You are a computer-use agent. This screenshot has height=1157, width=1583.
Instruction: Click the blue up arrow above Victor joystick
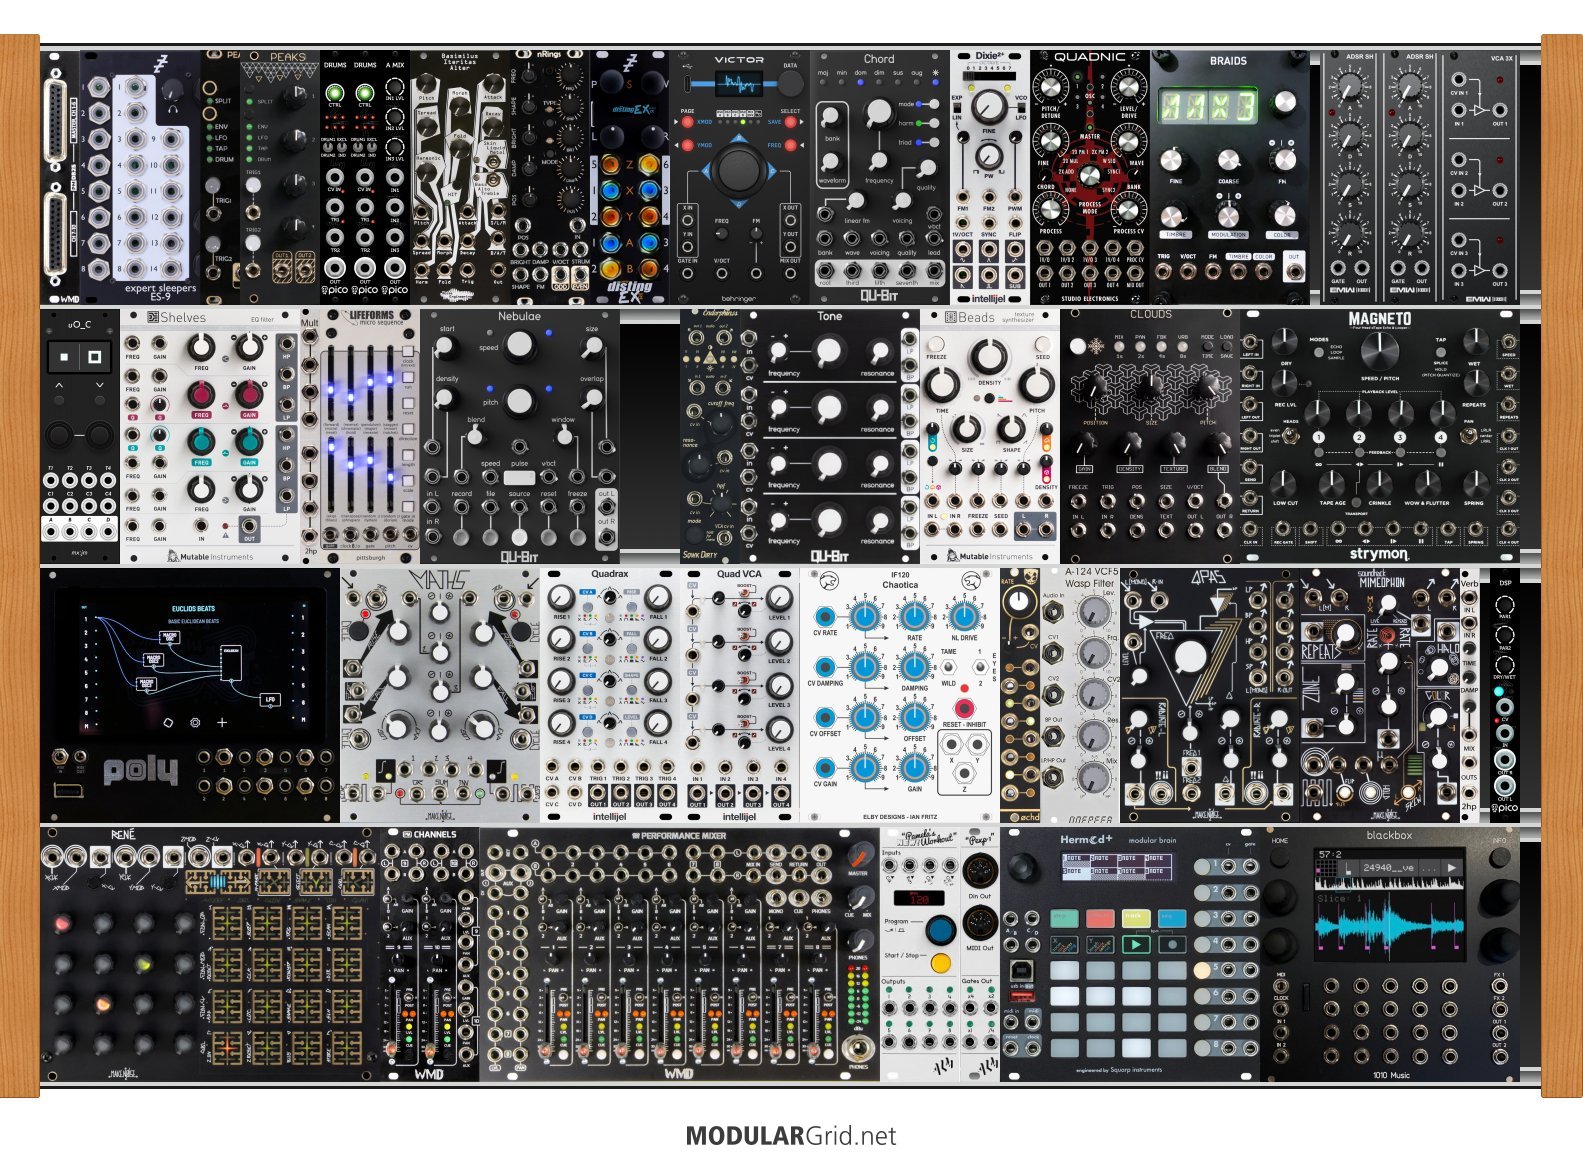click(739, 139)
